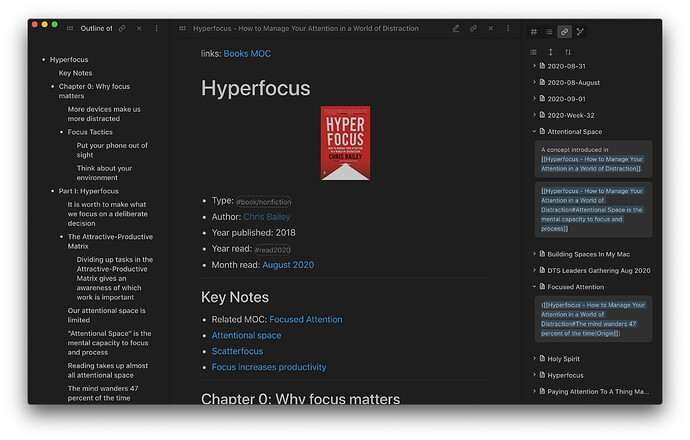Expand the 2020-08-August backlink entry
This screenshot has height=440, width=690.
pos(534,82)
